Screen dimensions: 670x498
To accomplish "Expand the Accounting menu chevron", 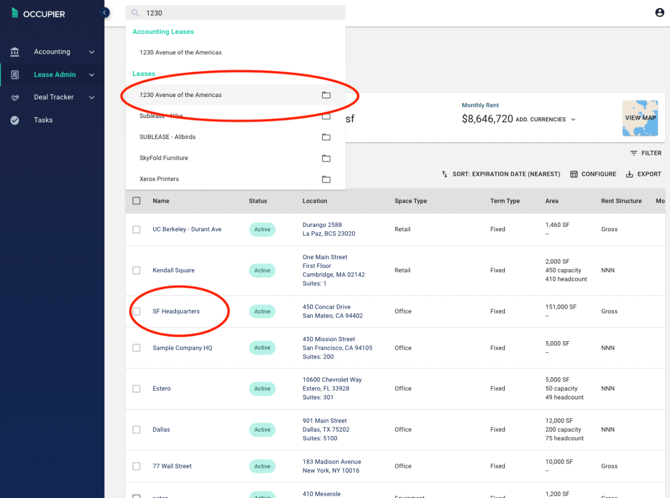I will click(x=91, y=52).
